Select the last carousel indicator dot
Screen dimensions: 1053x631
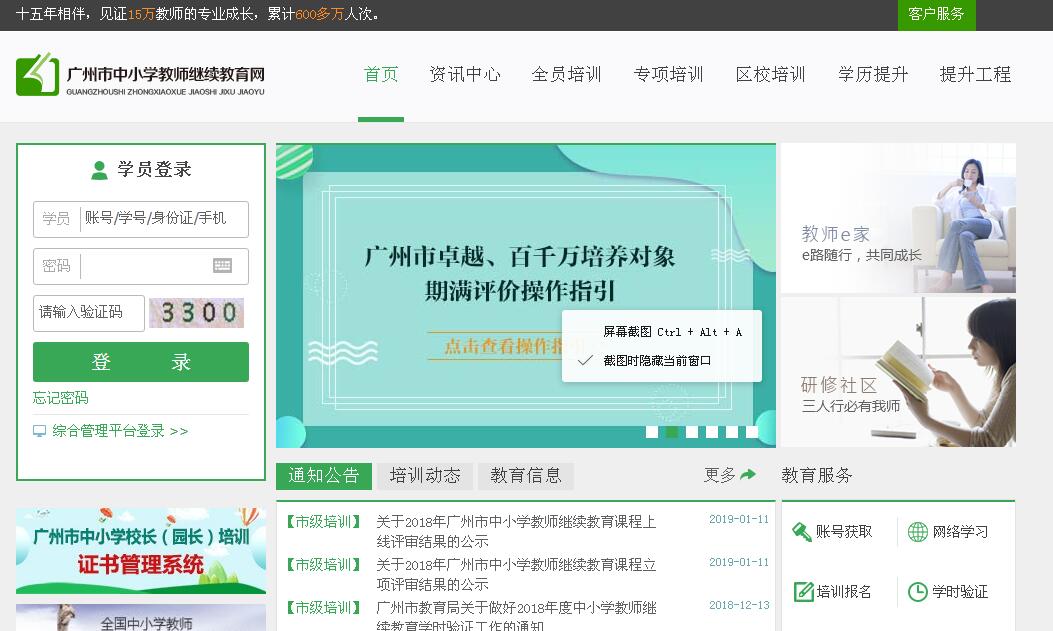pos(752,432)
